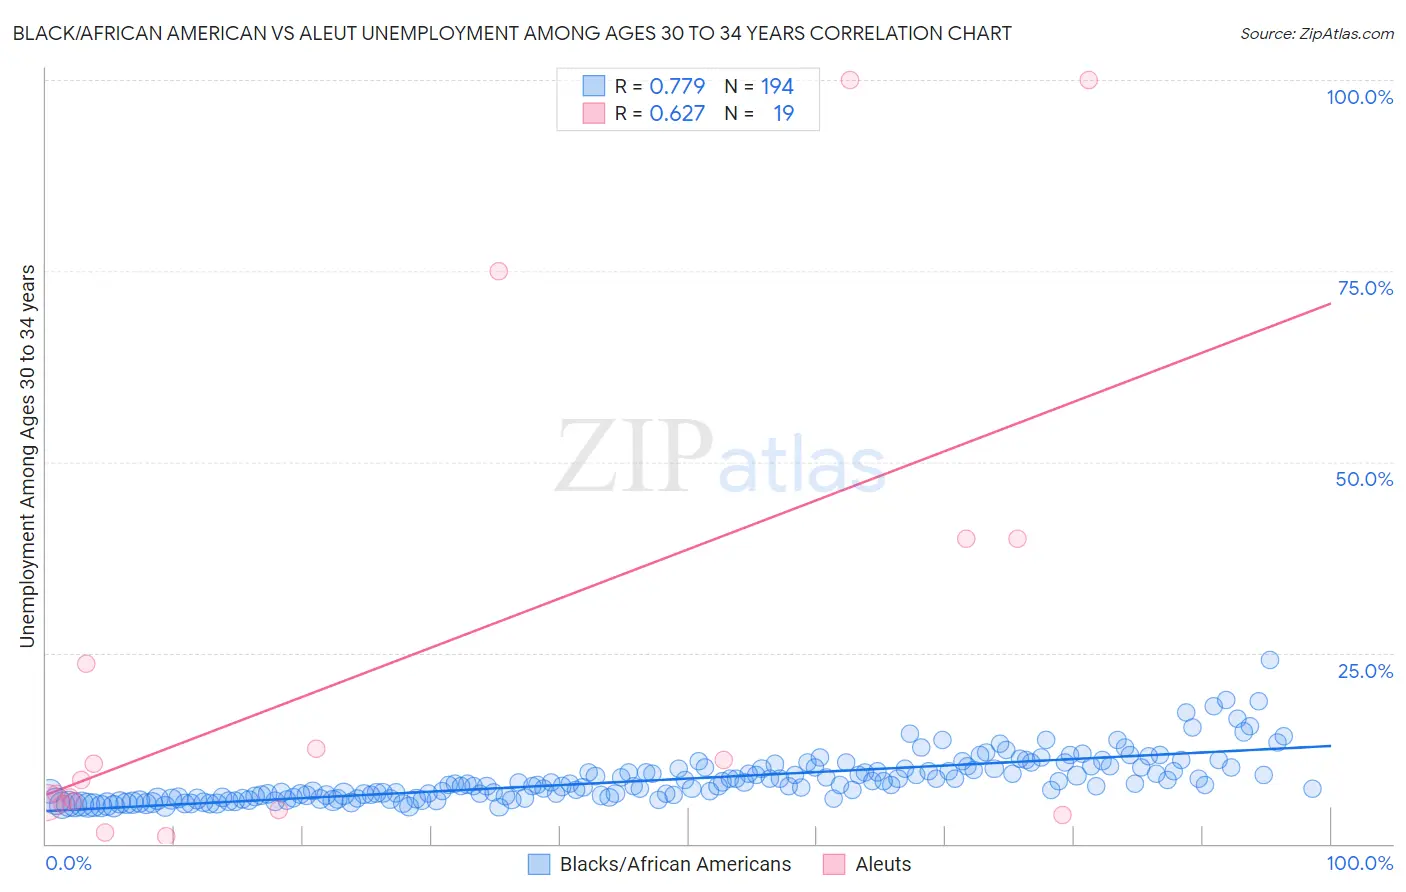Screen dimensions: 1406x892
Task: Select the Blacks/African Americans legend label
Action: coord(675,864)
